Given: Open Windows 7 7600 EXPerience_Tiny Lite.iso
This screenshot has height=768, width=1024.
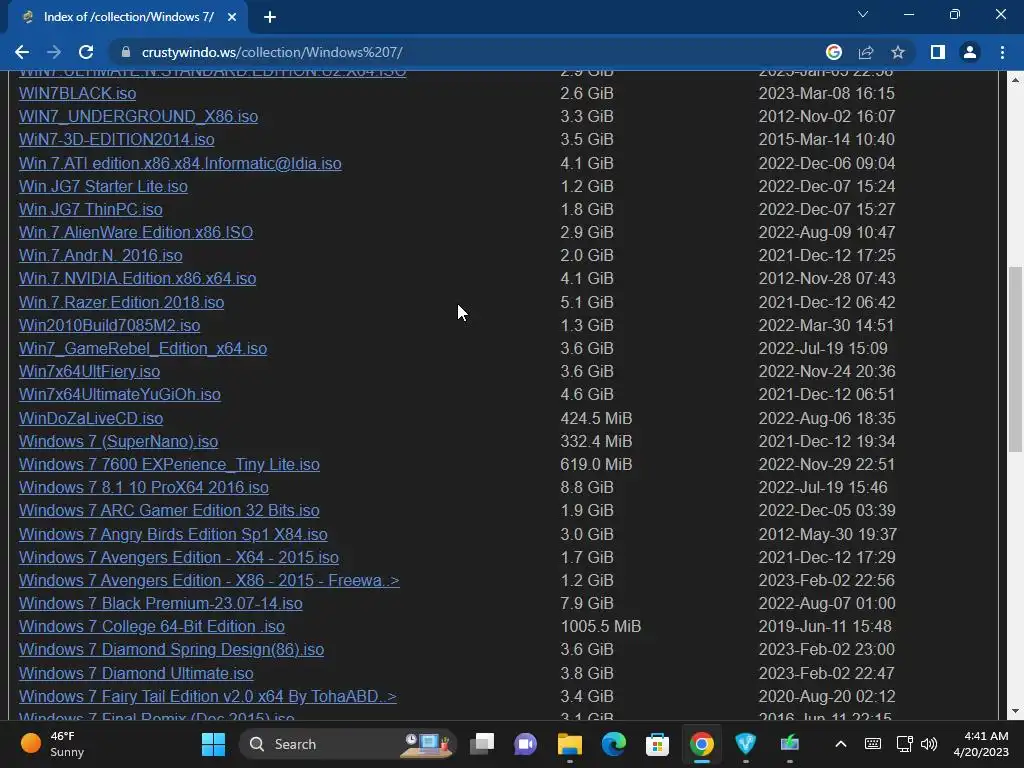Looking at the screenshot, I should 169,464.
